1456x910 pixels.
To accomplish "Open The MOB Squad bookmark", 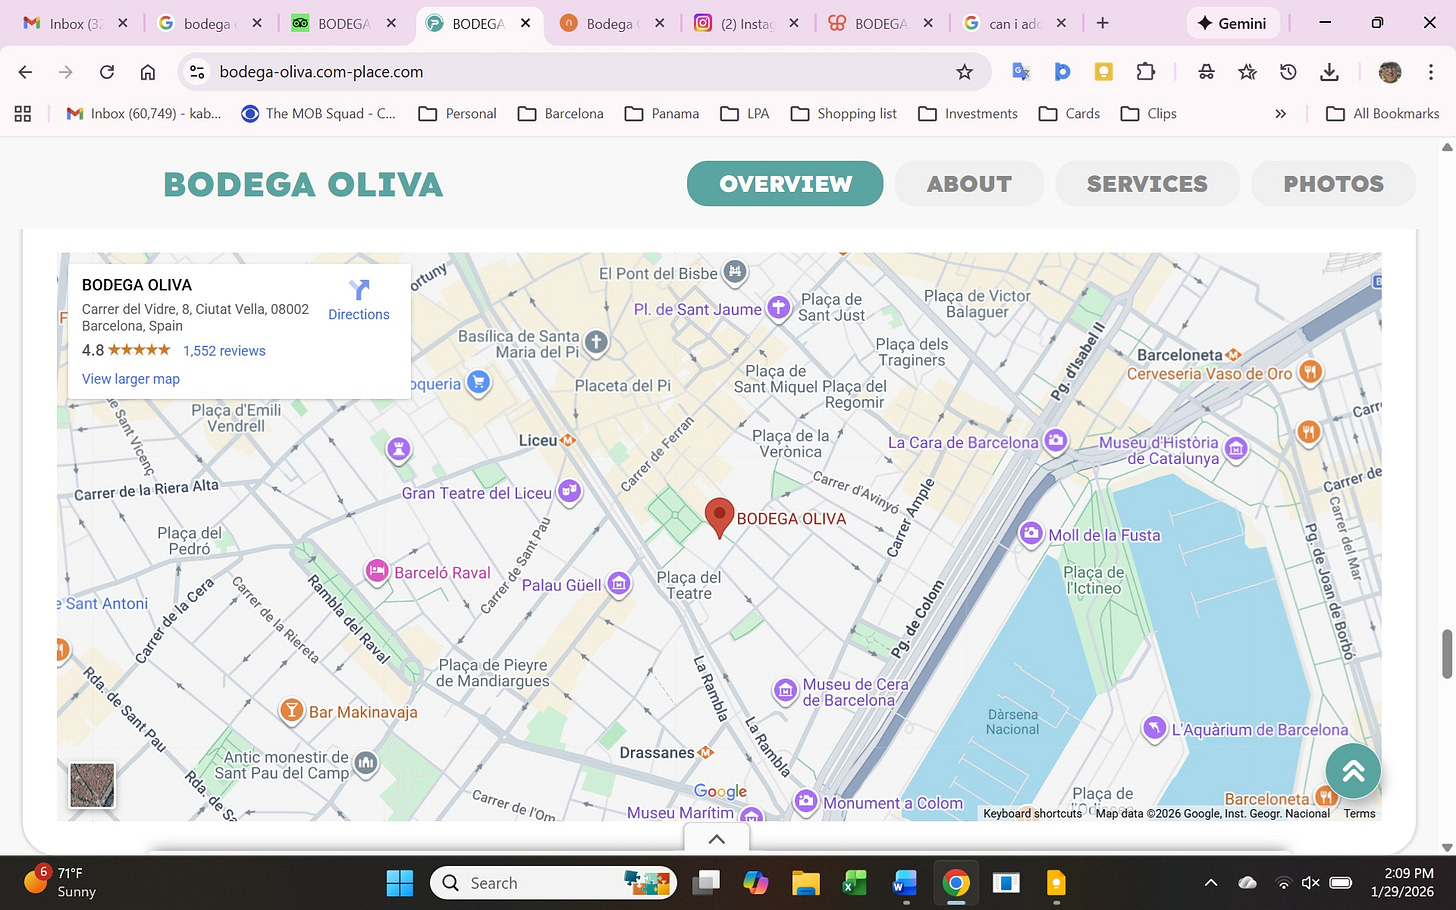I will click(x=318, y=114).
